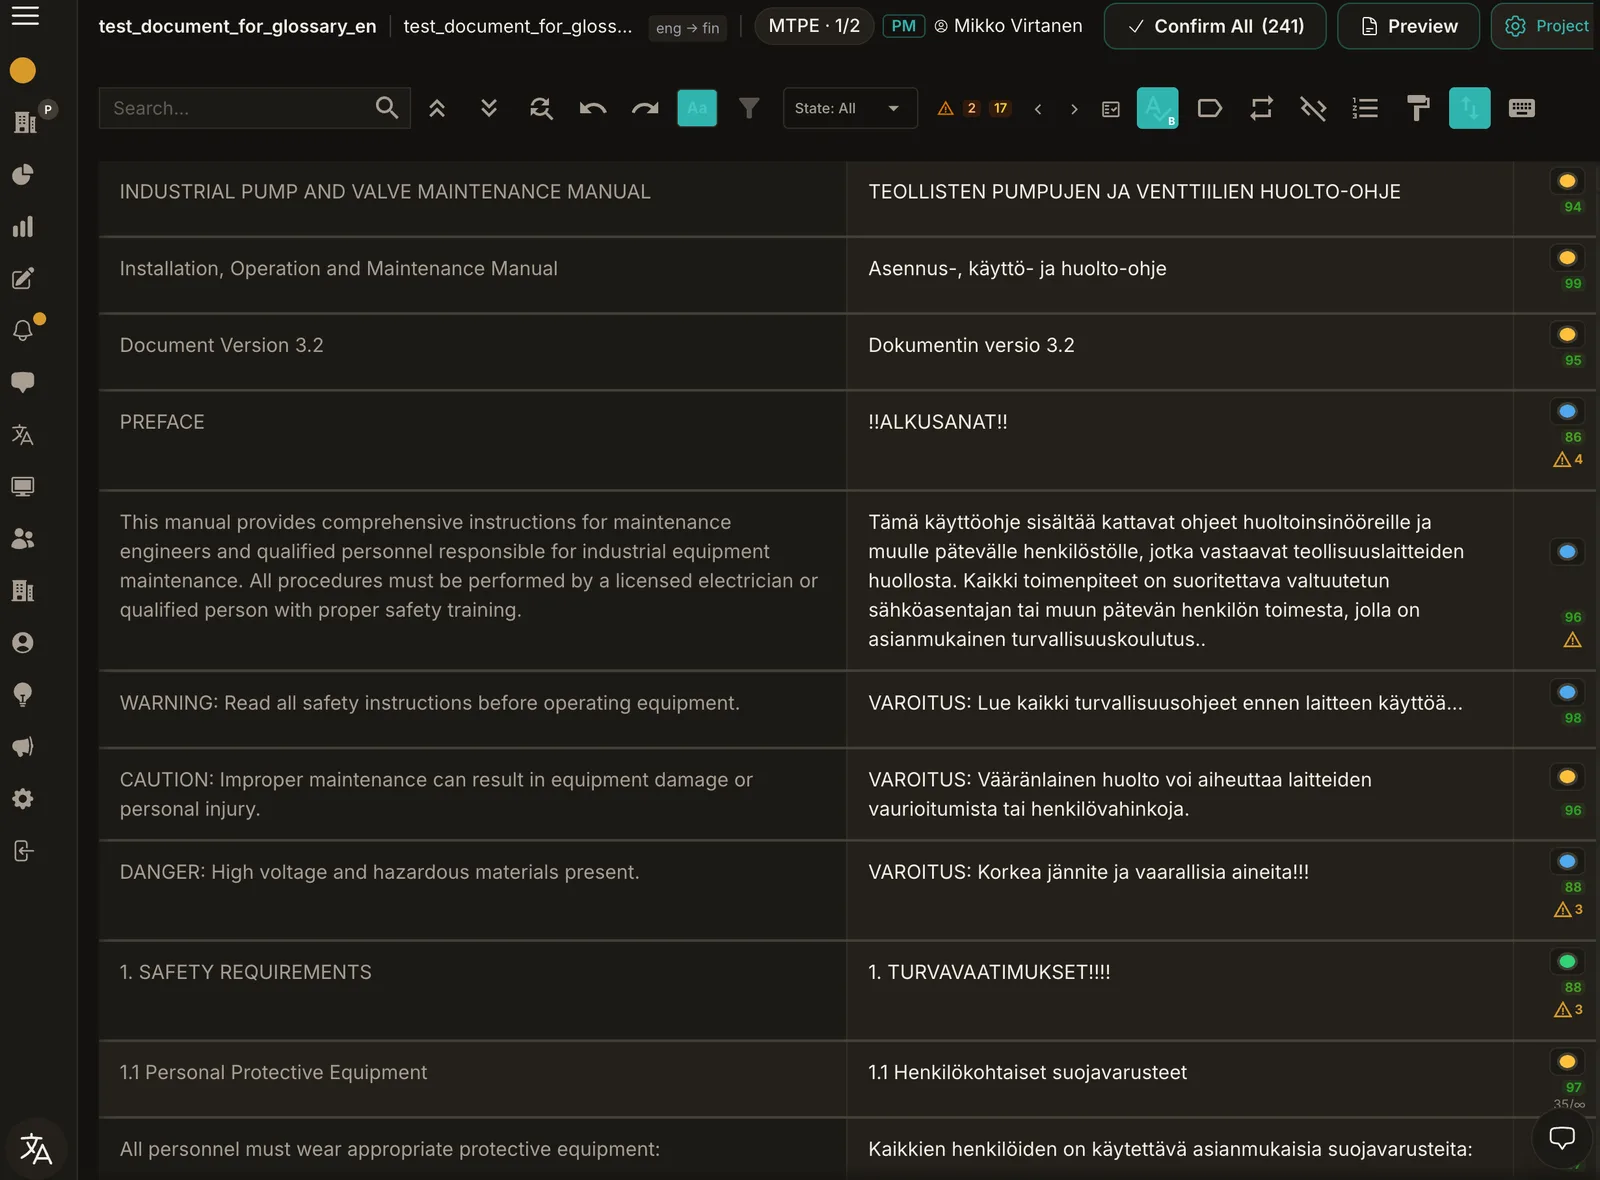Undo the last edit
Viewport: 1600px width, 1180px height.
[x=593, y=108]
